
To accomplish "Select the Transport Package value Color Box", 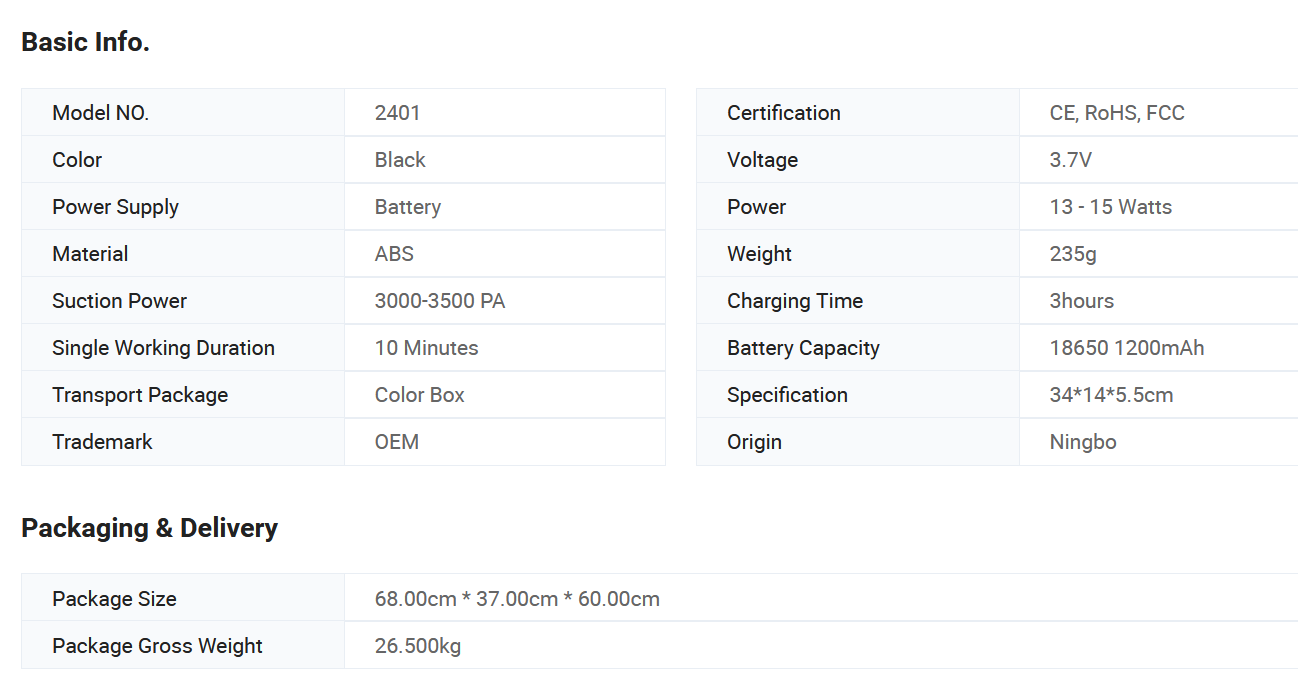I will [420, 395].
